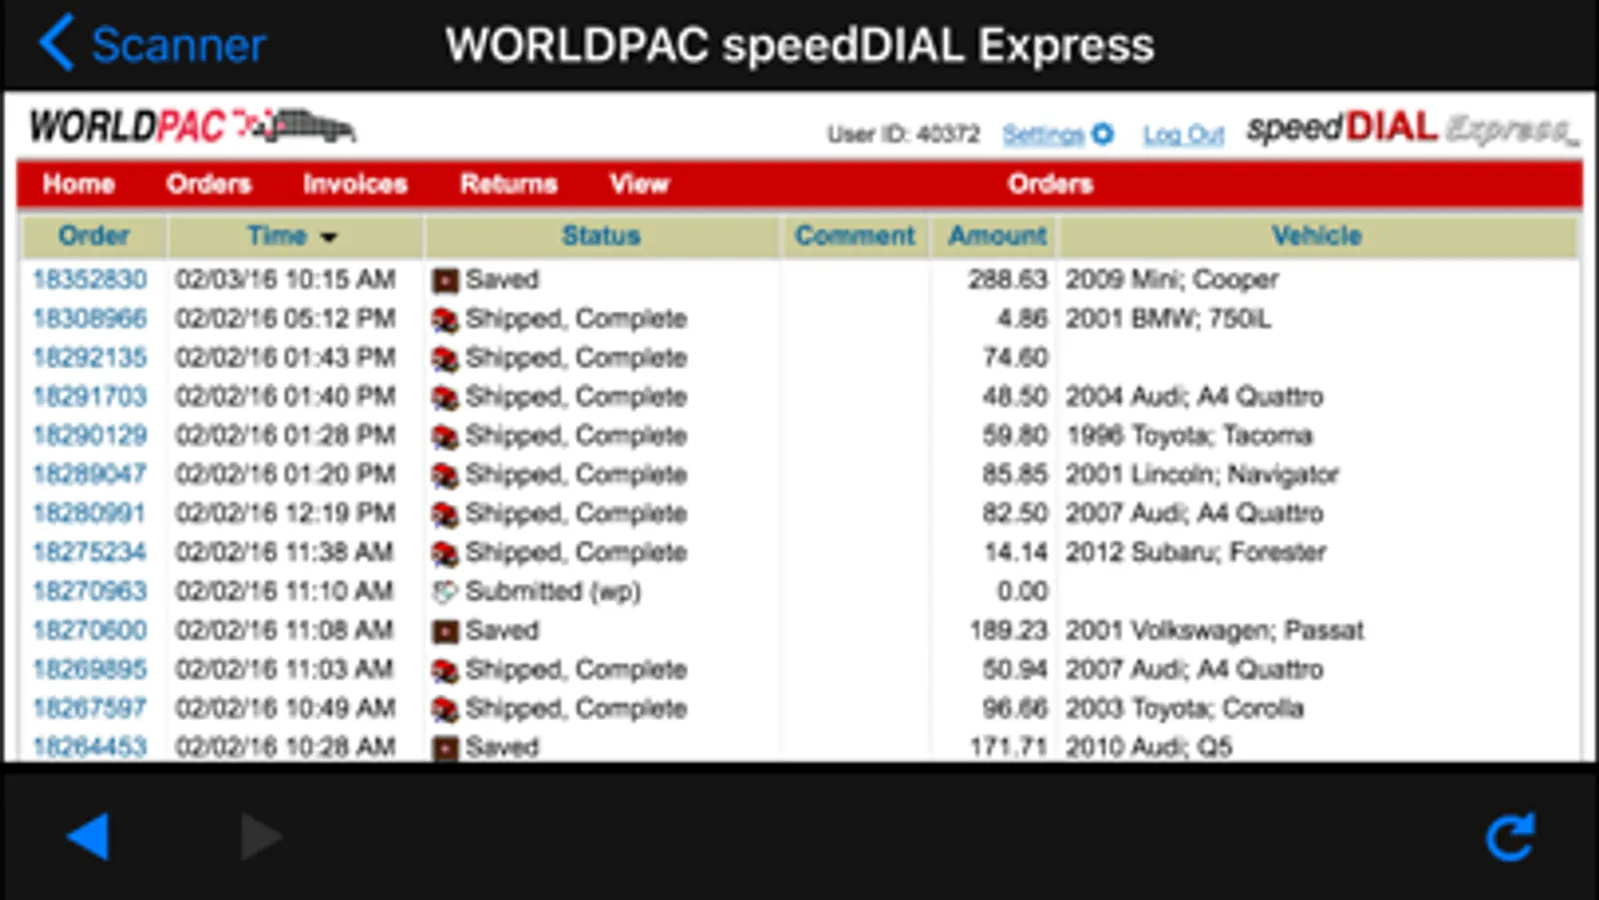Open order 18270600
This screenshot has height=900, width=1599.
[x=90, y=630]
